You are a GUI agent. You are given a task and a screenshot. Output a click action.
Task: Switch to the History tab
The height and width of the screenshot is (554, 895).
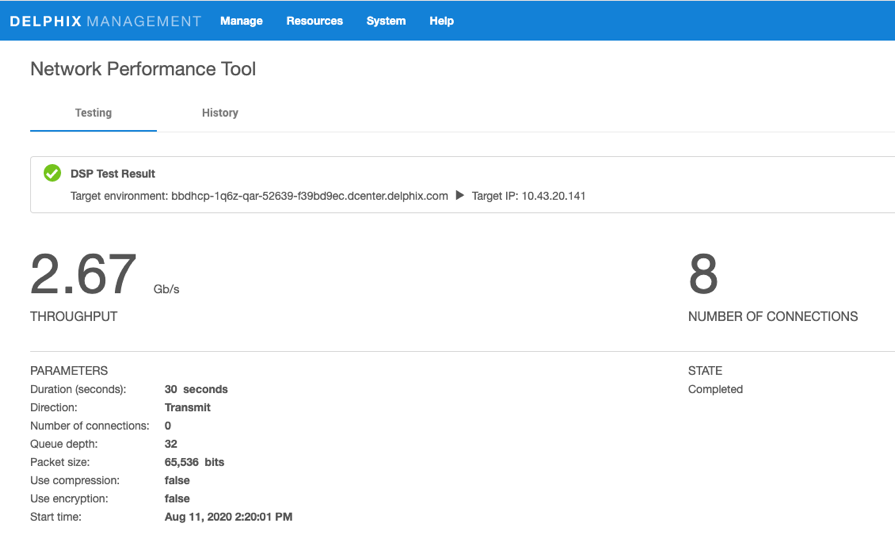[220, 113]
